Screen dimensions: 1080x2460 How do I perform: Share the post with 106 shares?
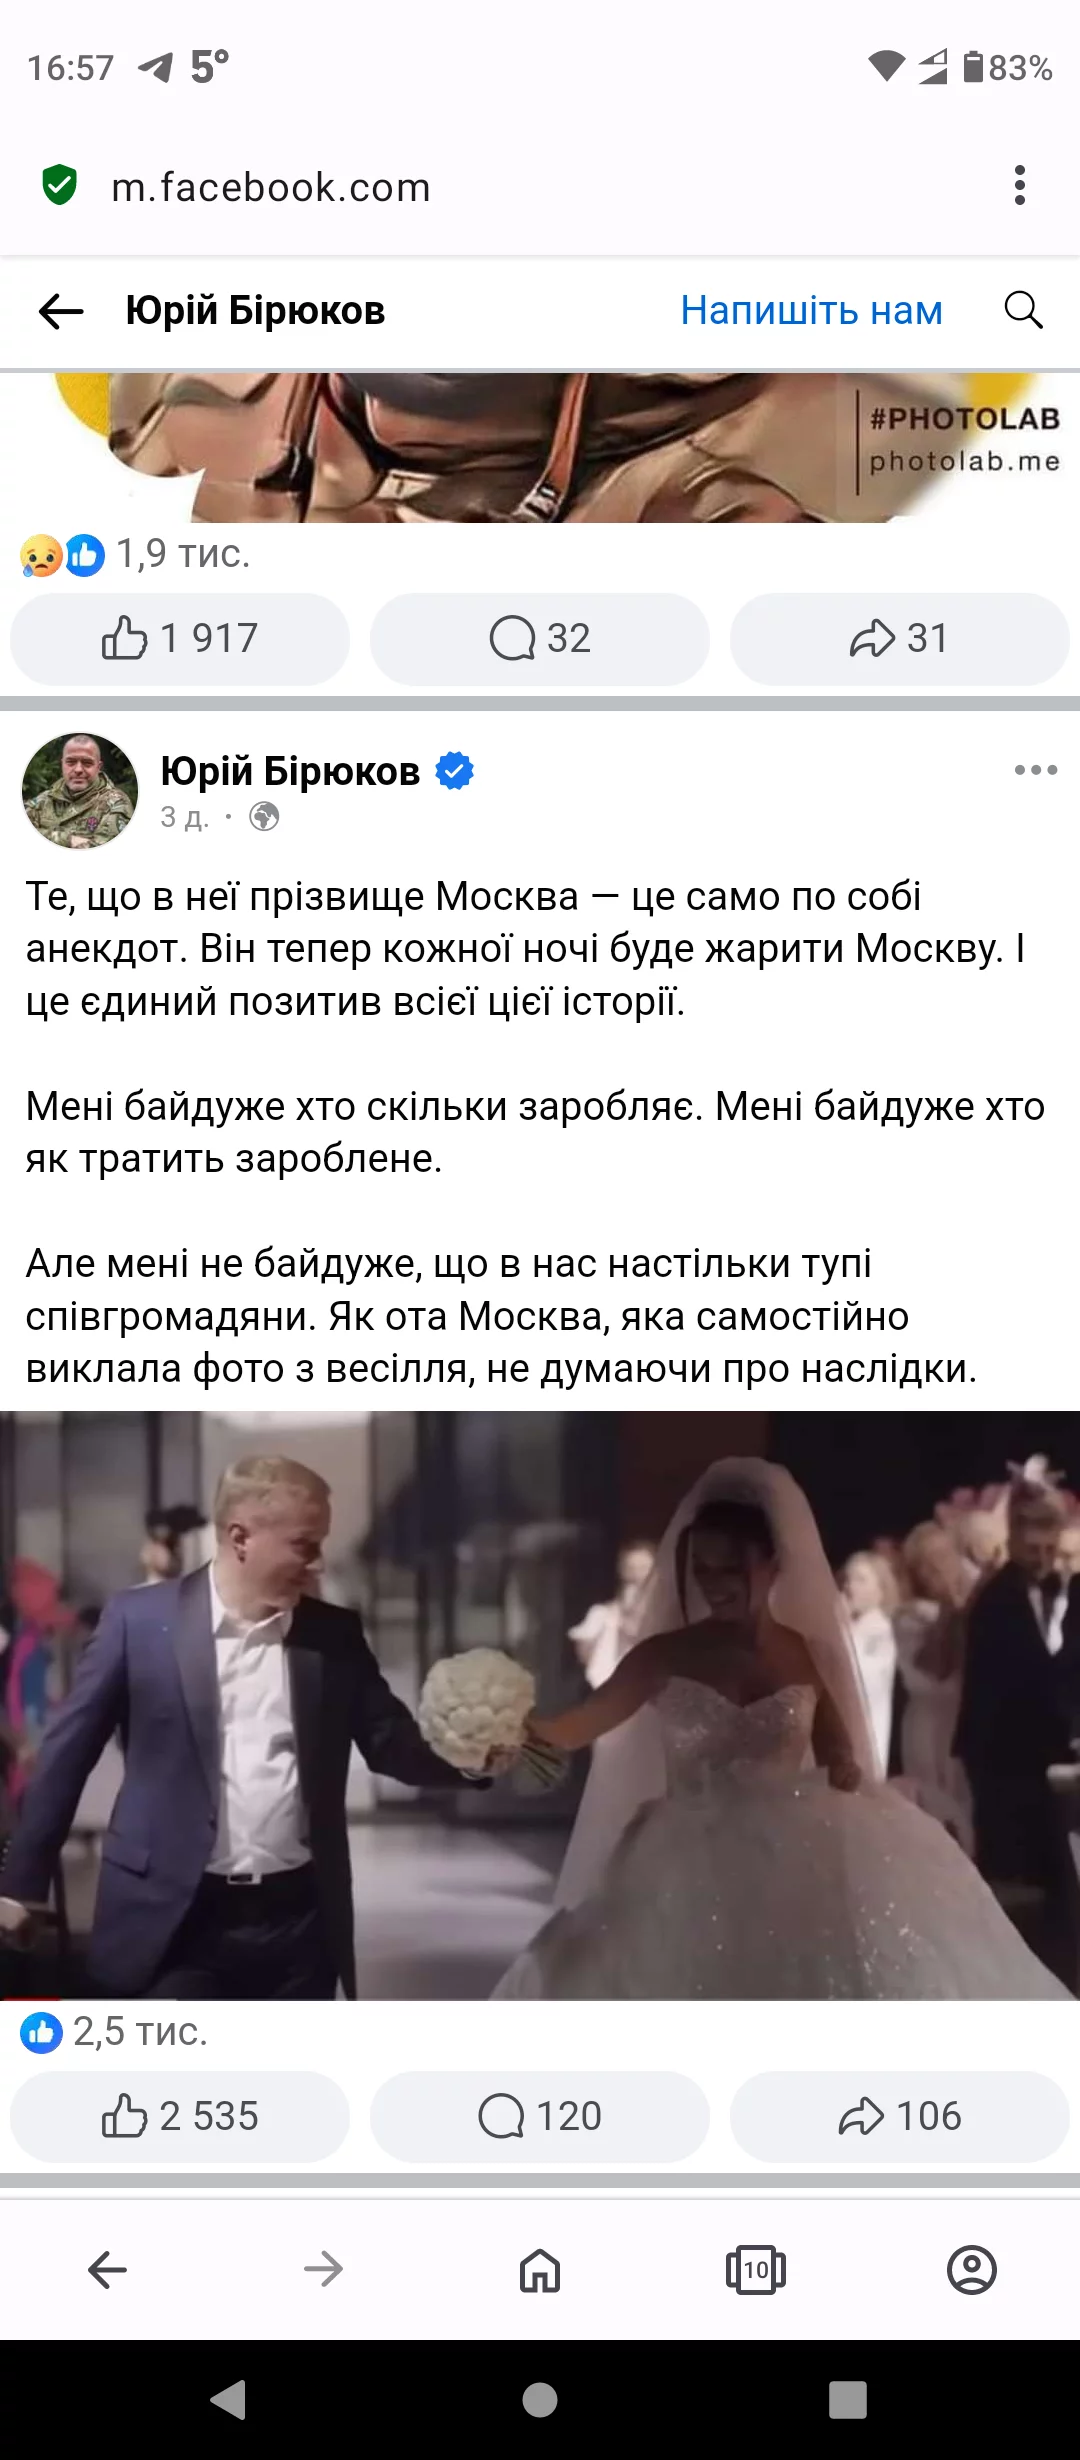(x=900, y=2116)
